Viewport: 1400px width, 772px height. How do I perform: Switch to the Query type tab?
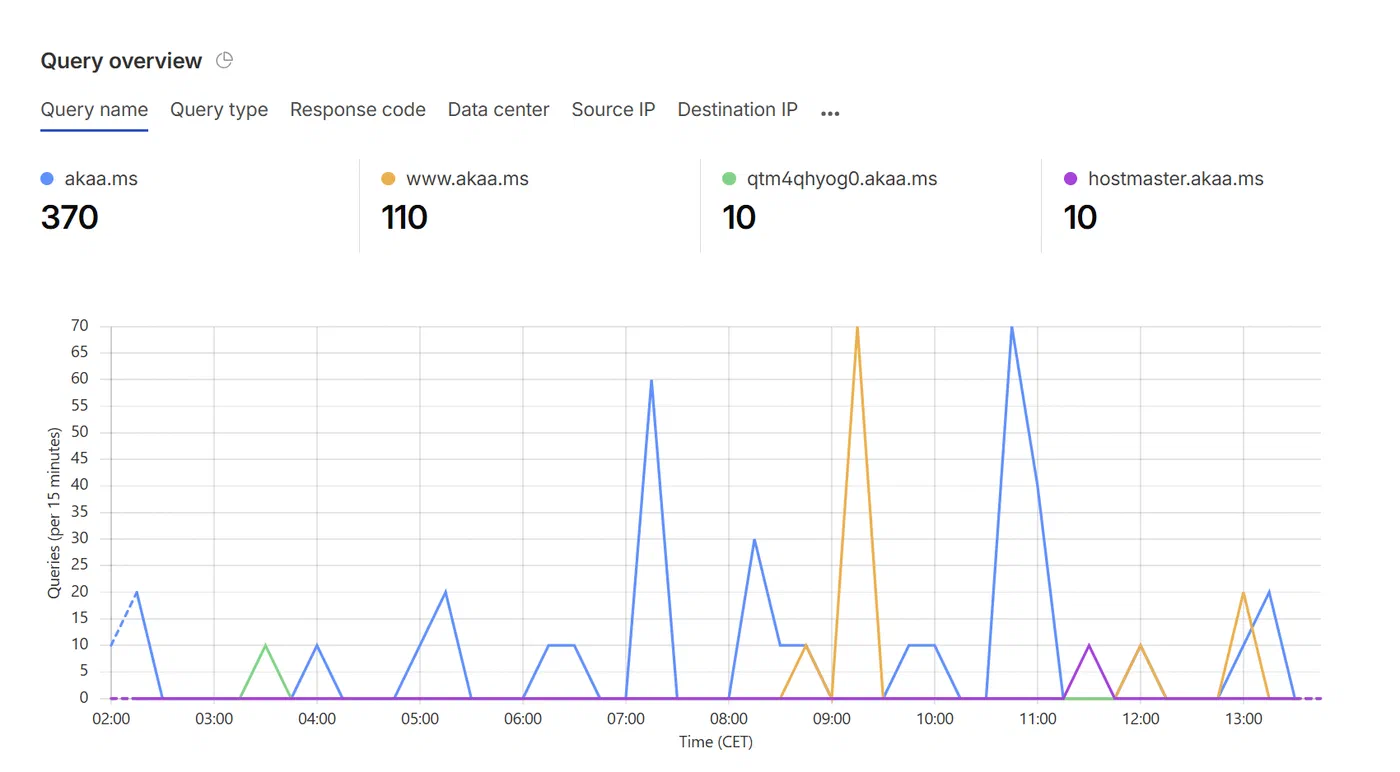(x=219, y=110)
